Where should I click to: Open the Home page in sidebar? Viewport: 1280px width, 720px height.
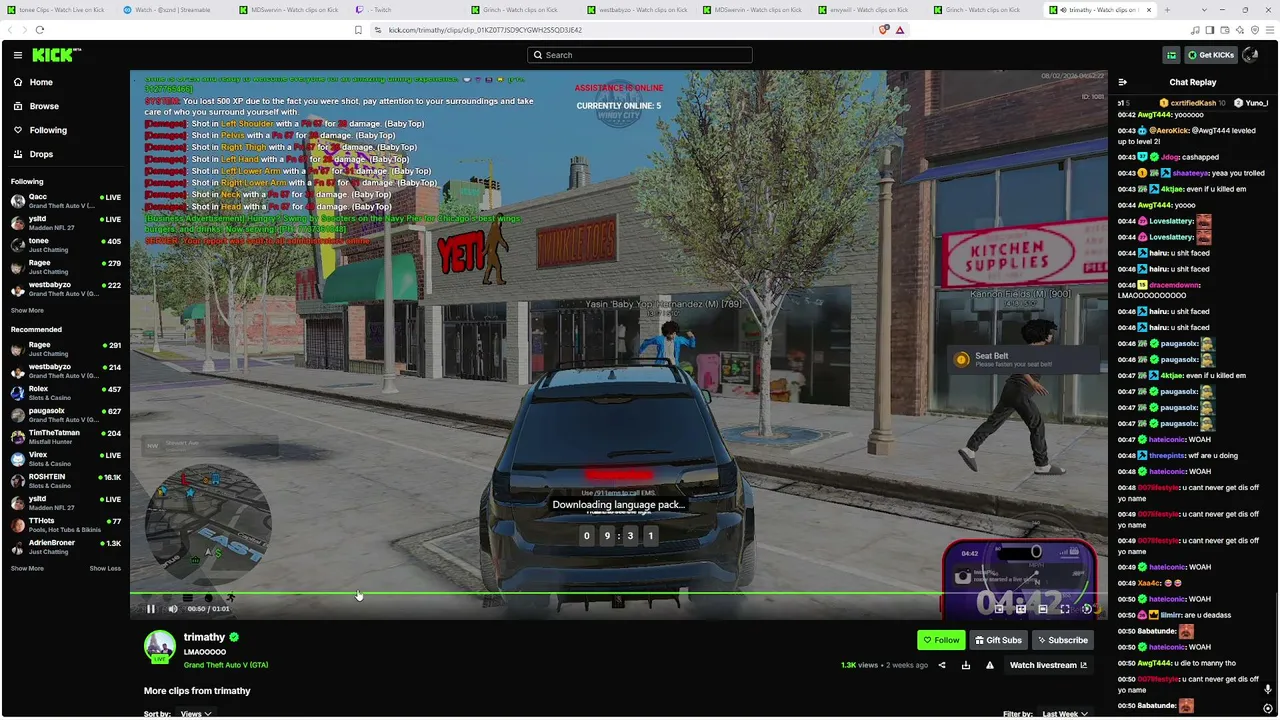coord(41,82)
